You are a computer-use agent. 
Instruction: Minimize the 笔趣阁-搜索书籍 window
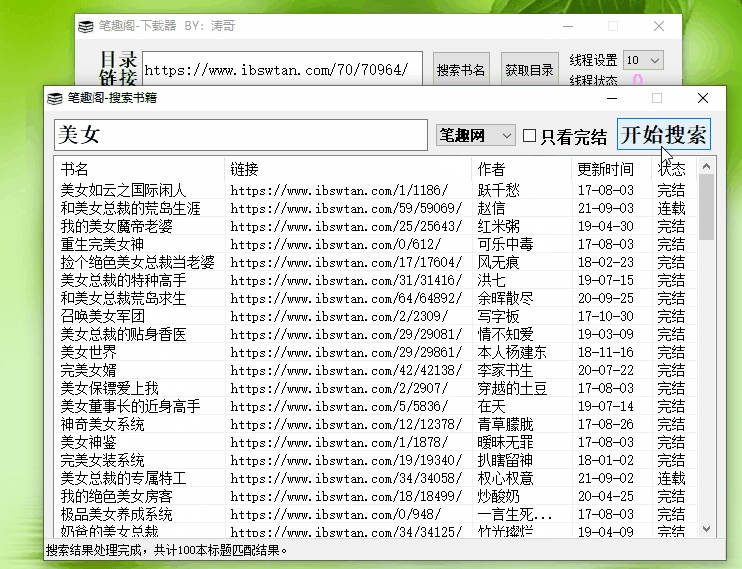pos(612,98)
